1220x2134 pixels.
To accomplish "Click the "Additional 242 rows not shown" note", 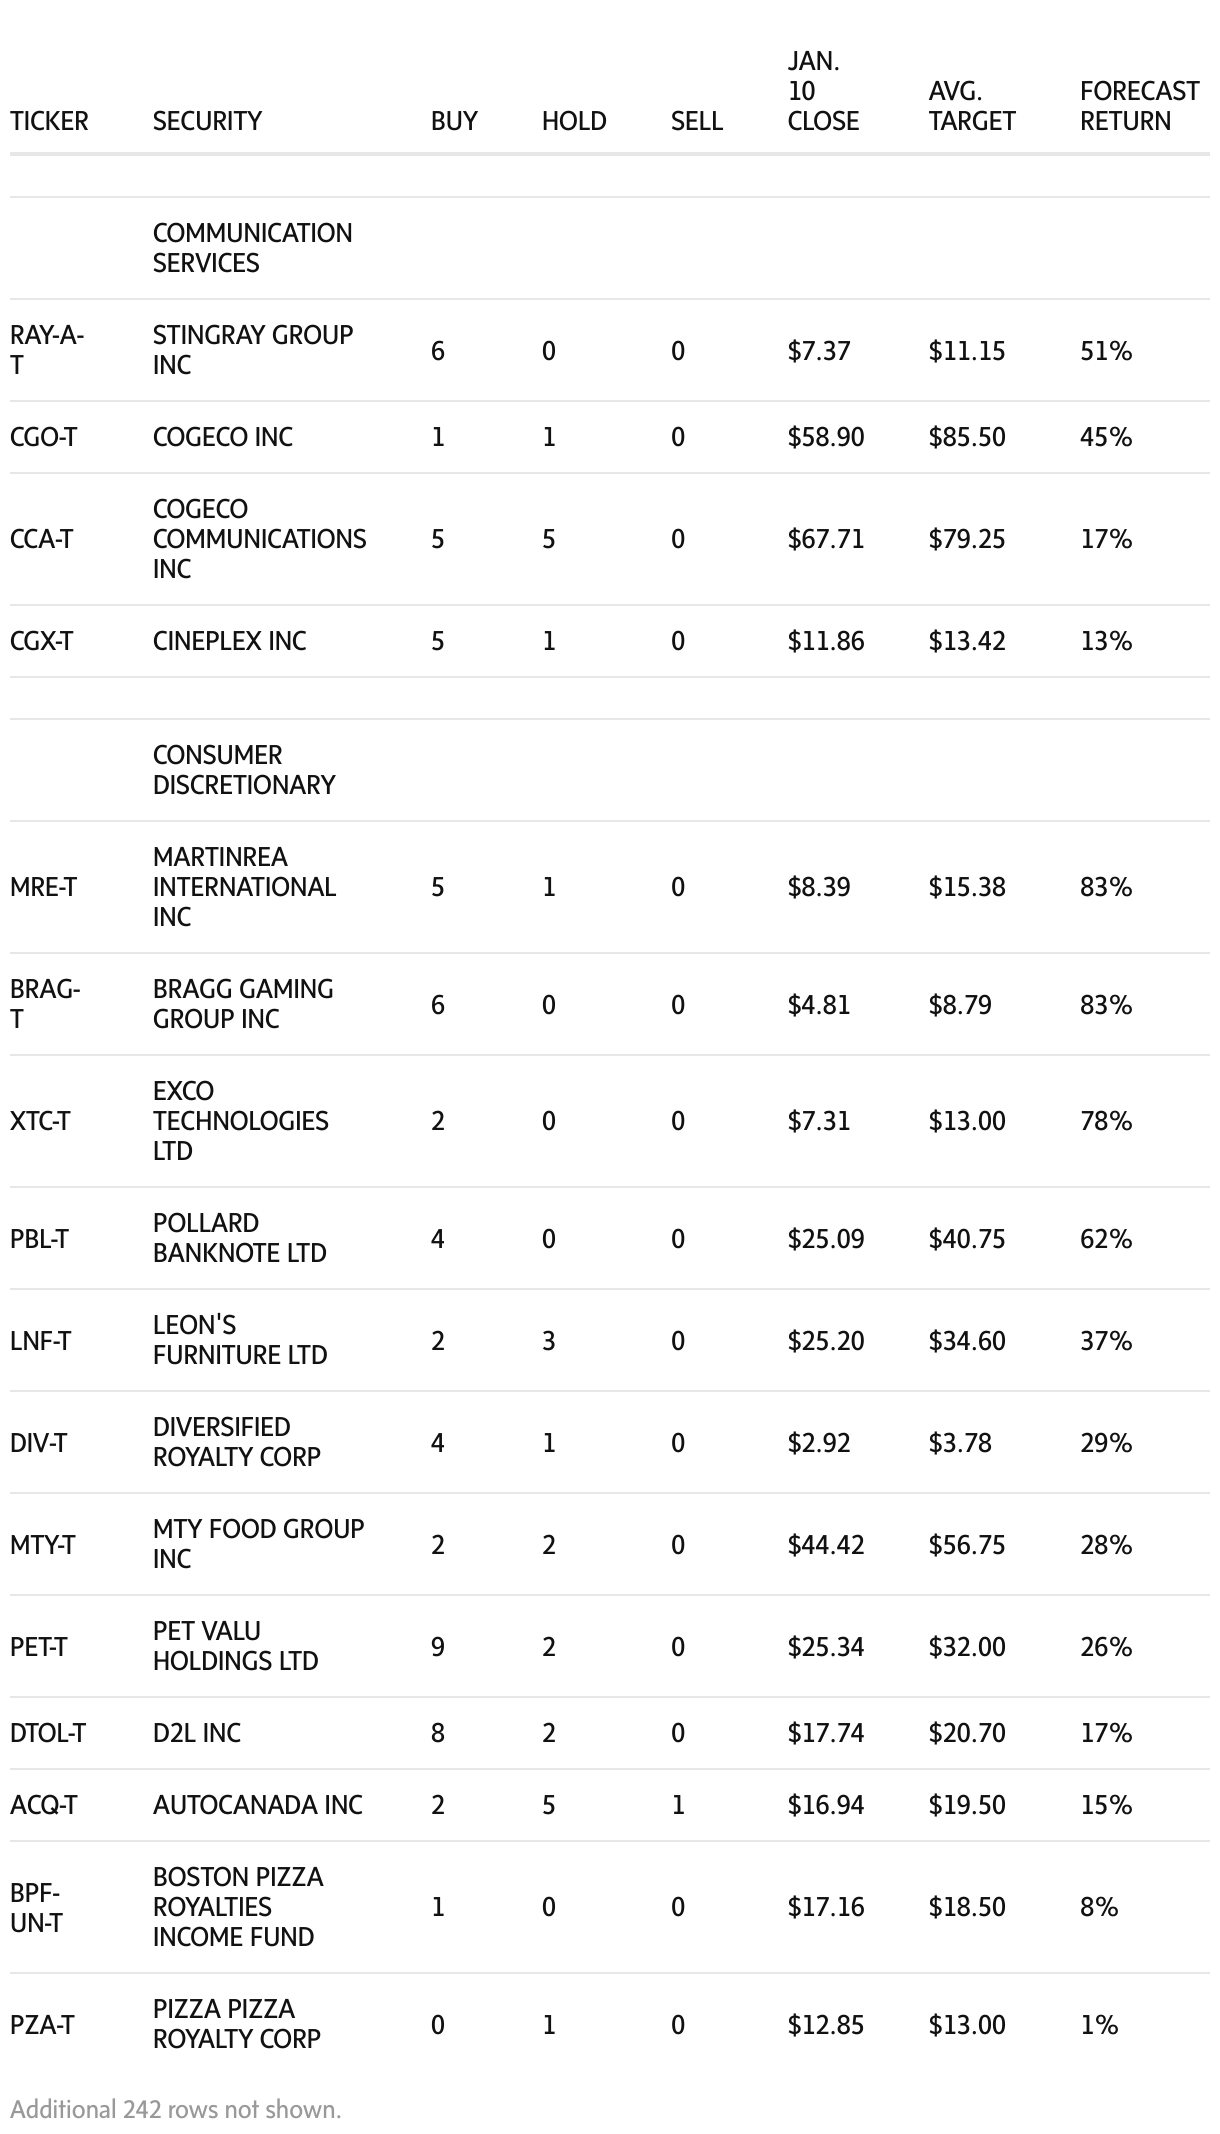I will (176, 2109).
